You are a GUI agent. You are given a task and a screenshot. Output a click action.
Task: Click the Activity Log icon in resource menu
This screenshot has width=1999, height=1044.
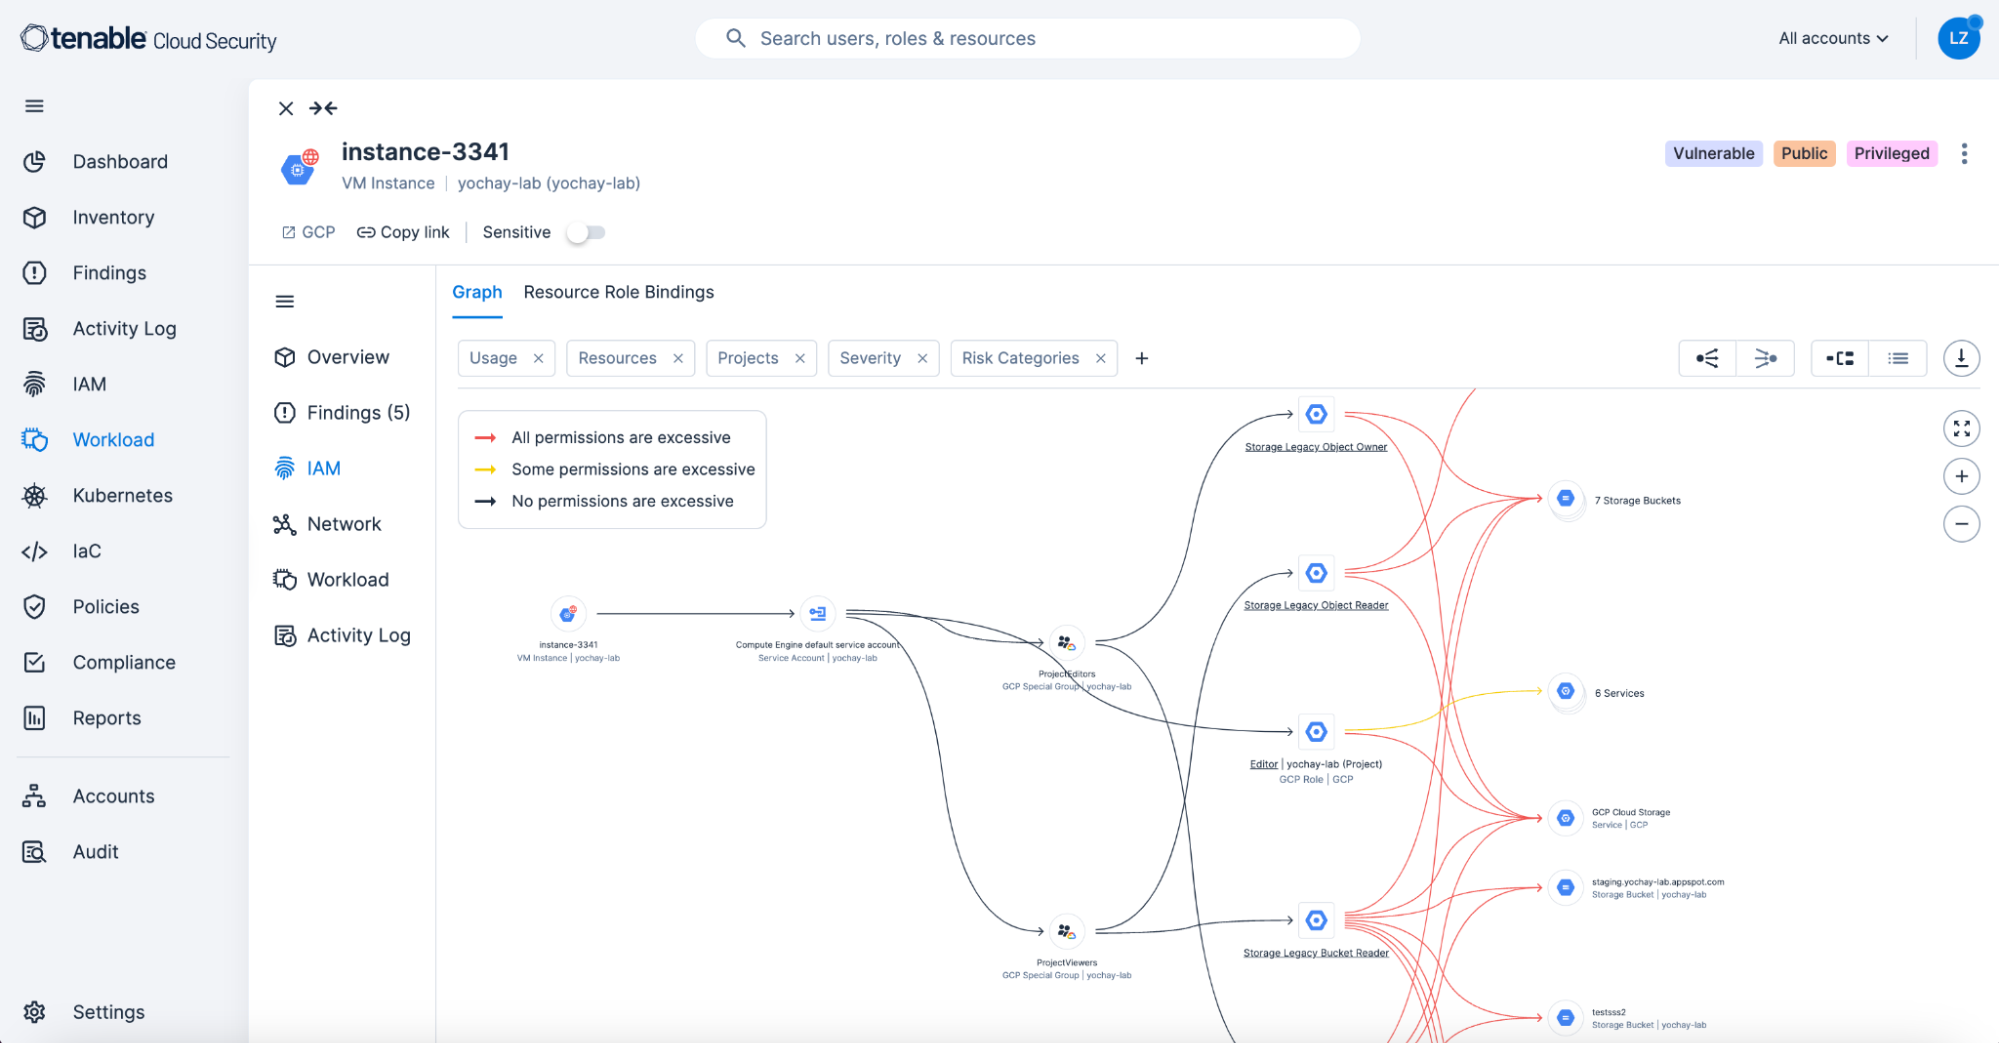pyautogui.click(x=285, y=636)
